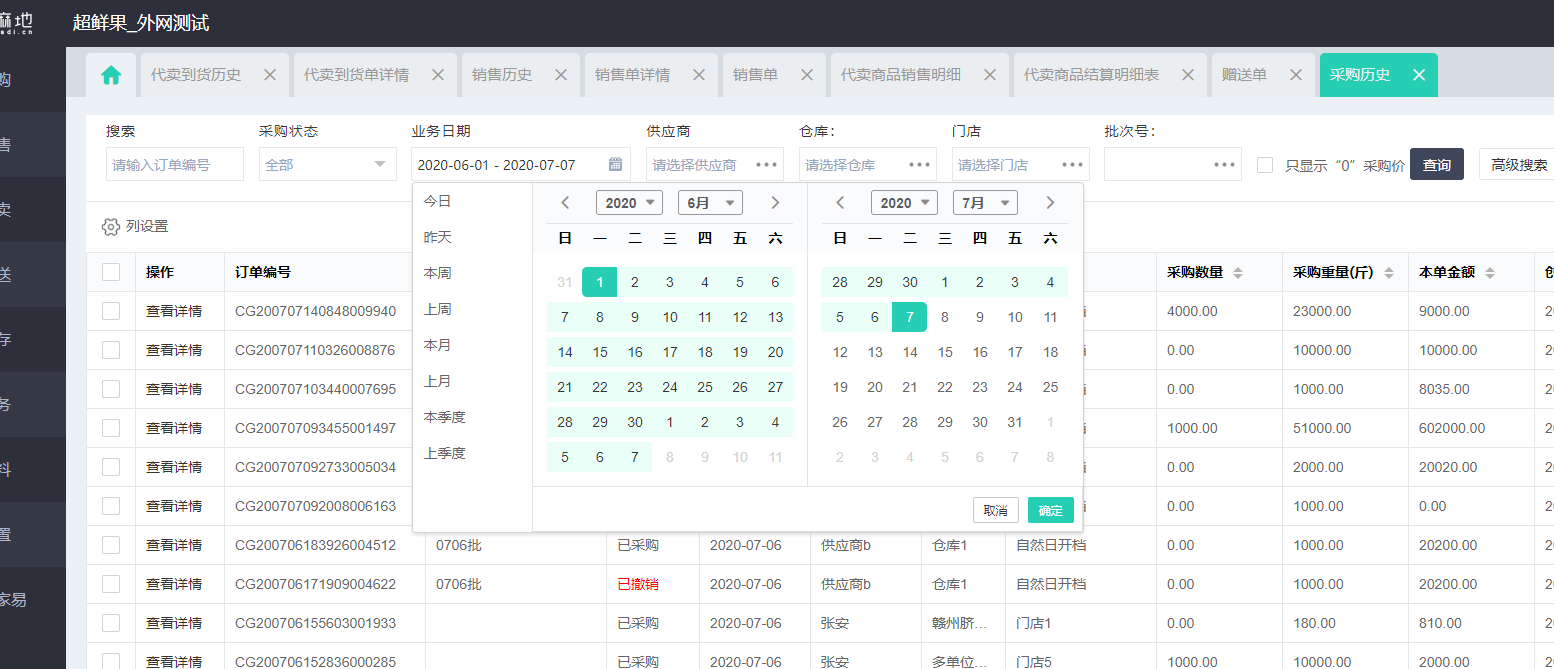The height and width of the screenshot is (669, 1554).
Task: Close the 赠送单 tab
Action: click(1295, 75)
